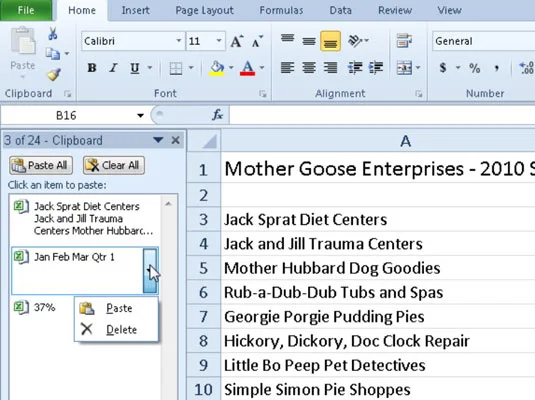Click Increase Indent icon
The image size is (535, 400).
coord(376,68)
